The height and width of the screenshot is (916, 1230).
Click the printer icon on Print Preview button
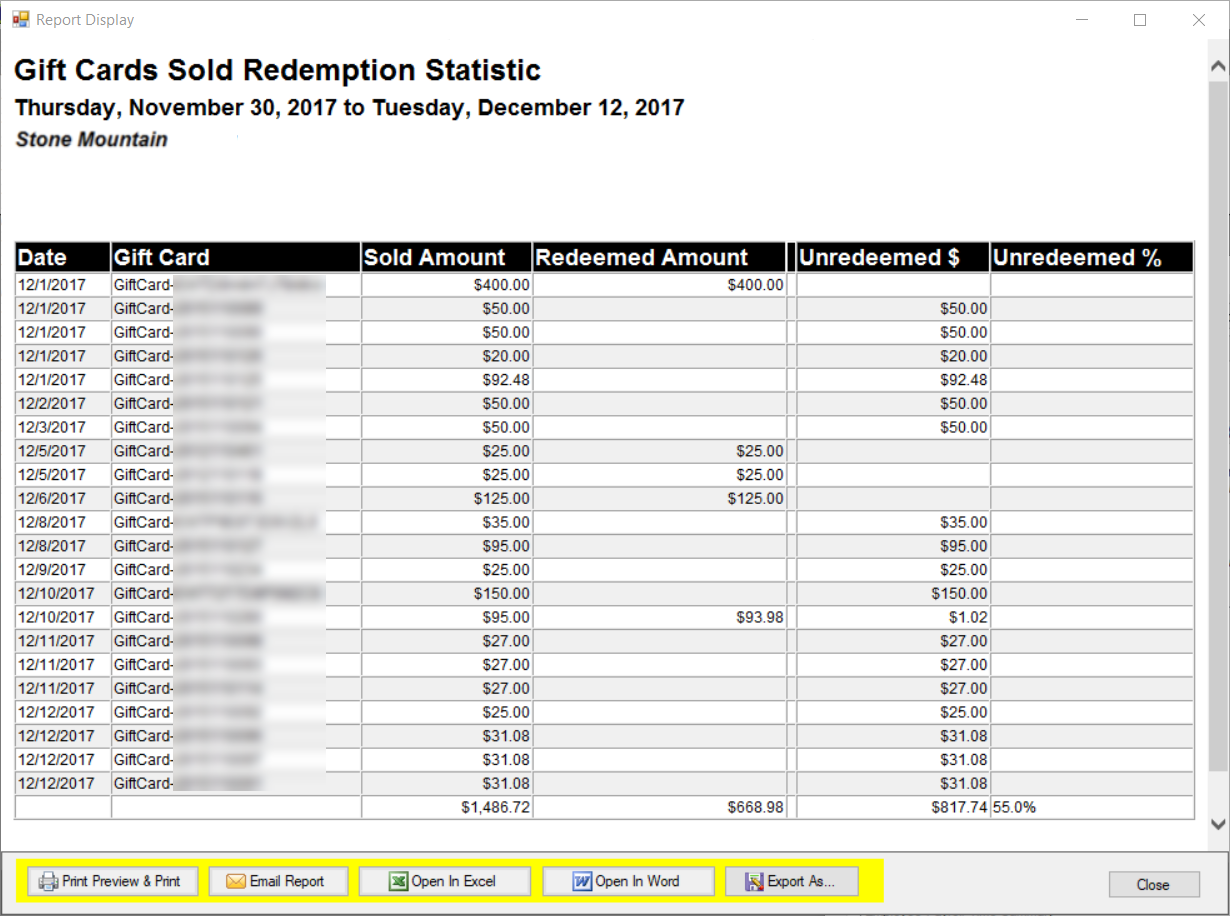click(x=48, y=881)
